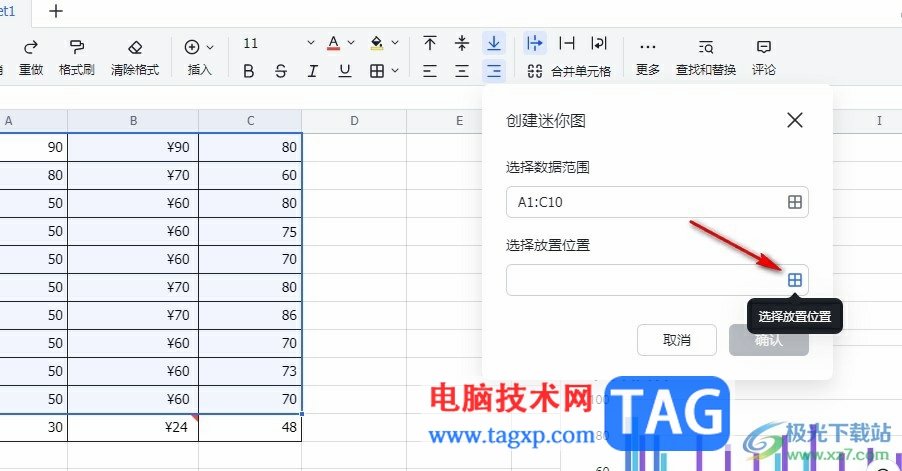Viewport: 902px width, 471px height.
Task: Select column I header
Action: 879,121
